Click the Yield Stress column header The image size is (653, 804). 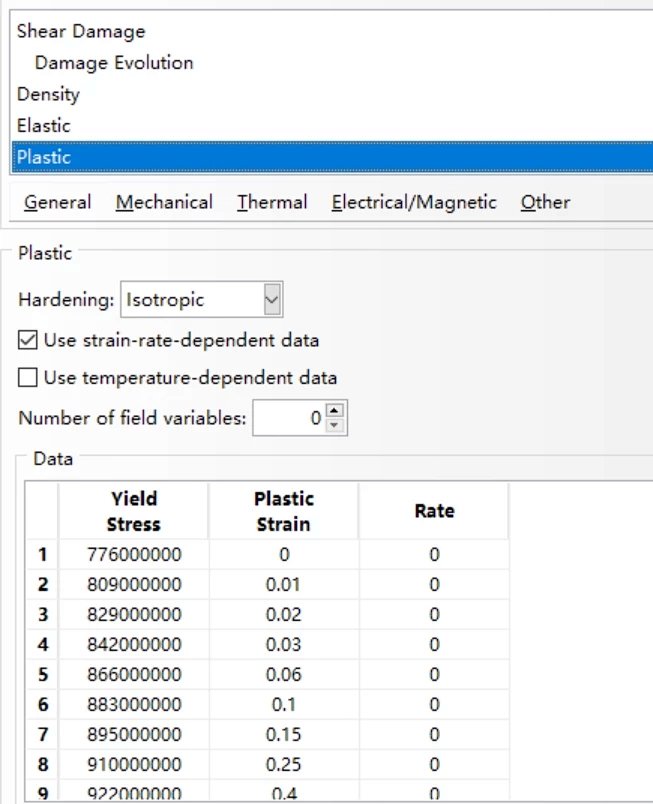coord(134,511)
